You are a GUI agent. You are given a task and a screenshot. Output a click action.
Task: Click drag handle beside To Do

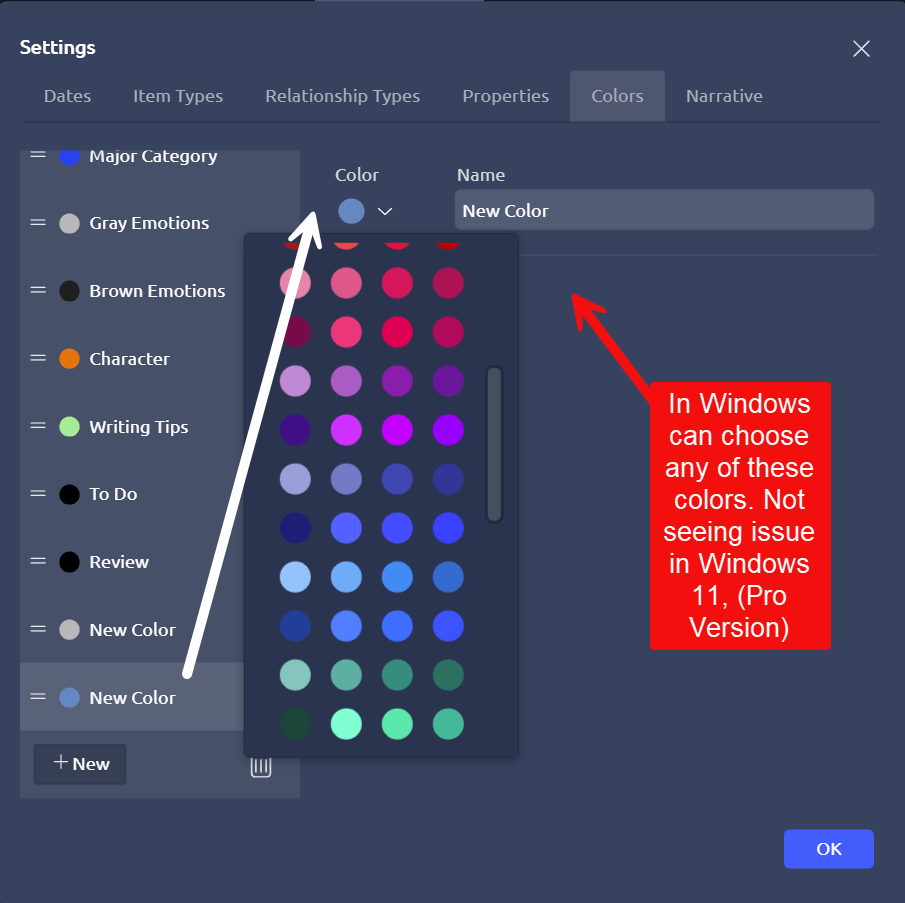(x=38, y=493)
